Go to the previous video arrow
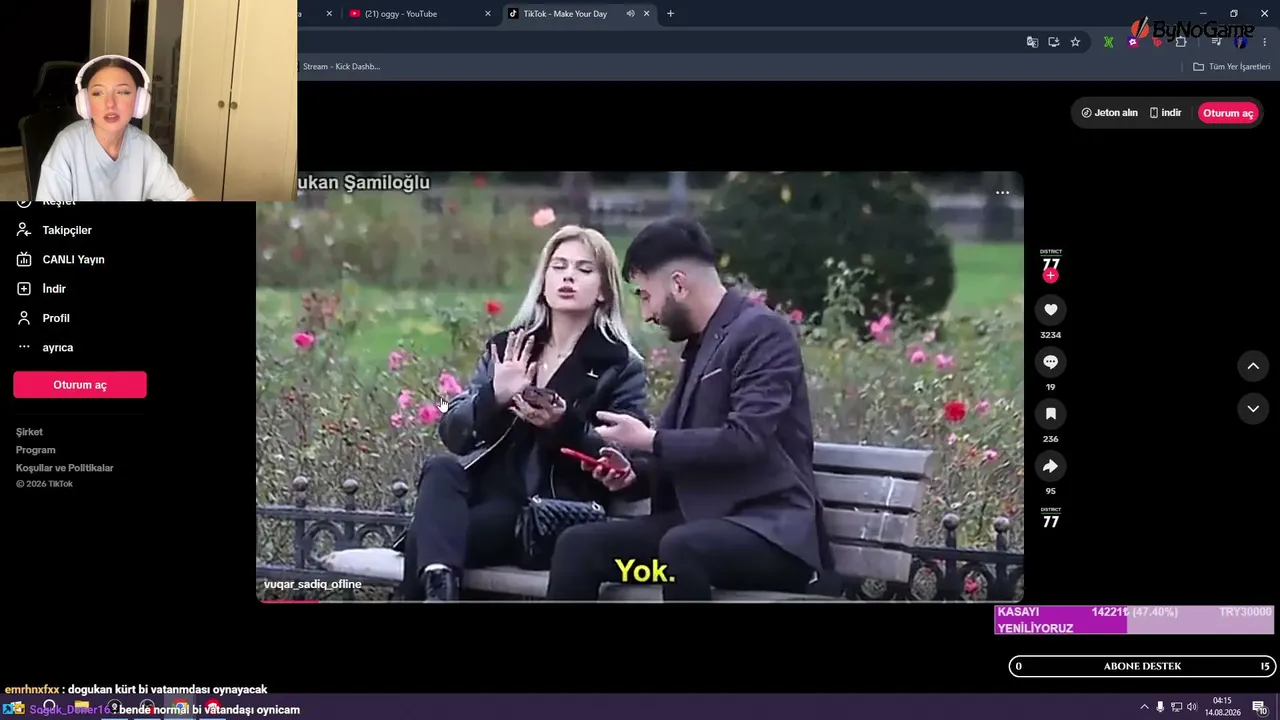 pyautogui.click(x=1253, y=367)
